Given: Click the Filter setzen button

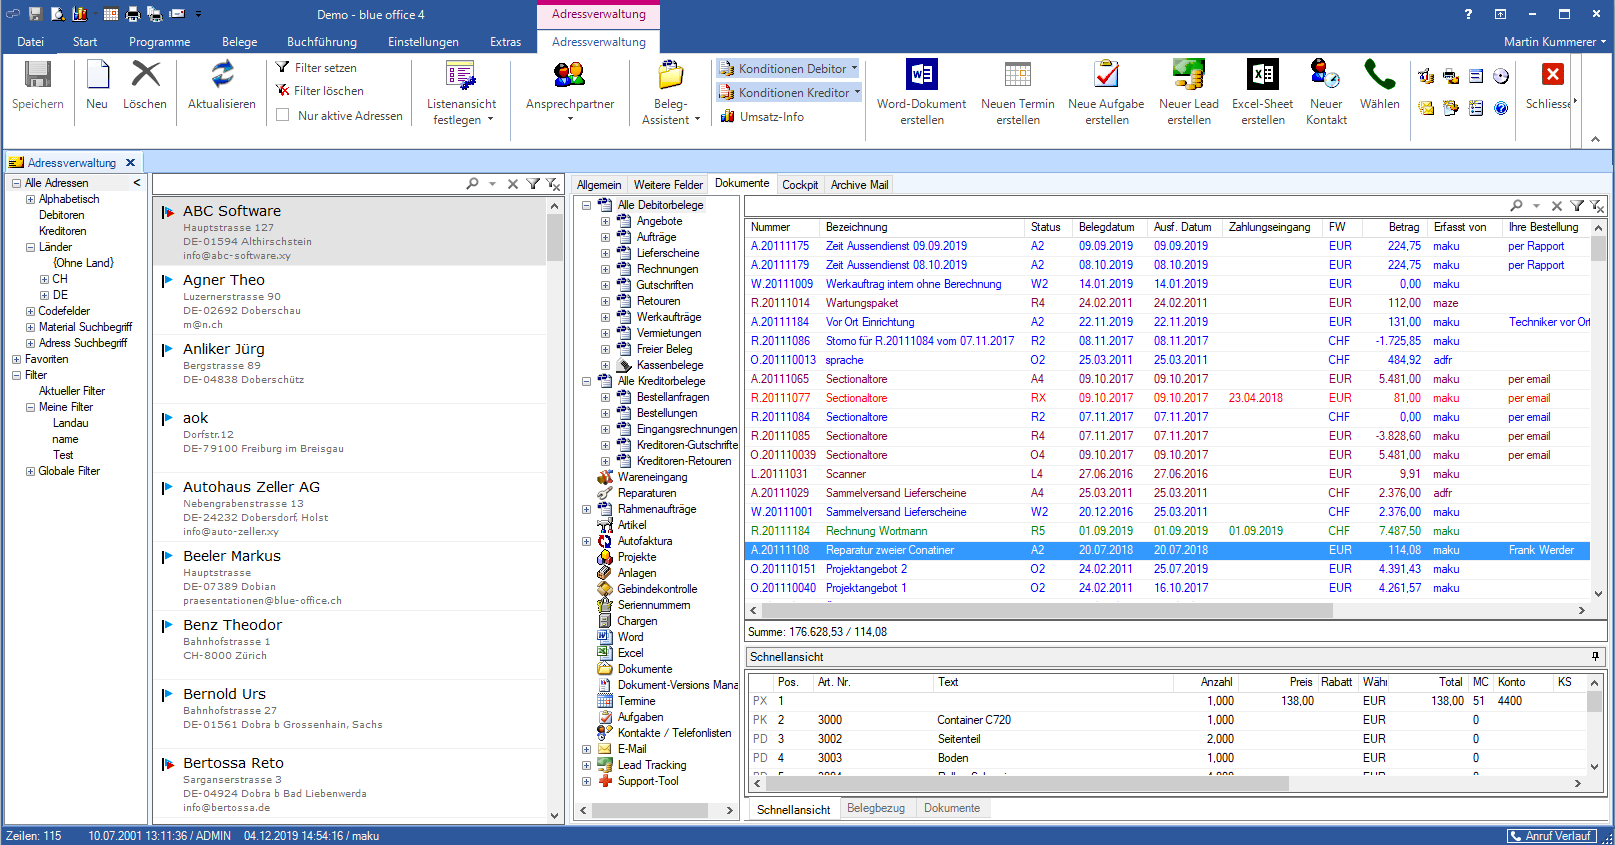Looking at the screenshot, I should point(316,68).
